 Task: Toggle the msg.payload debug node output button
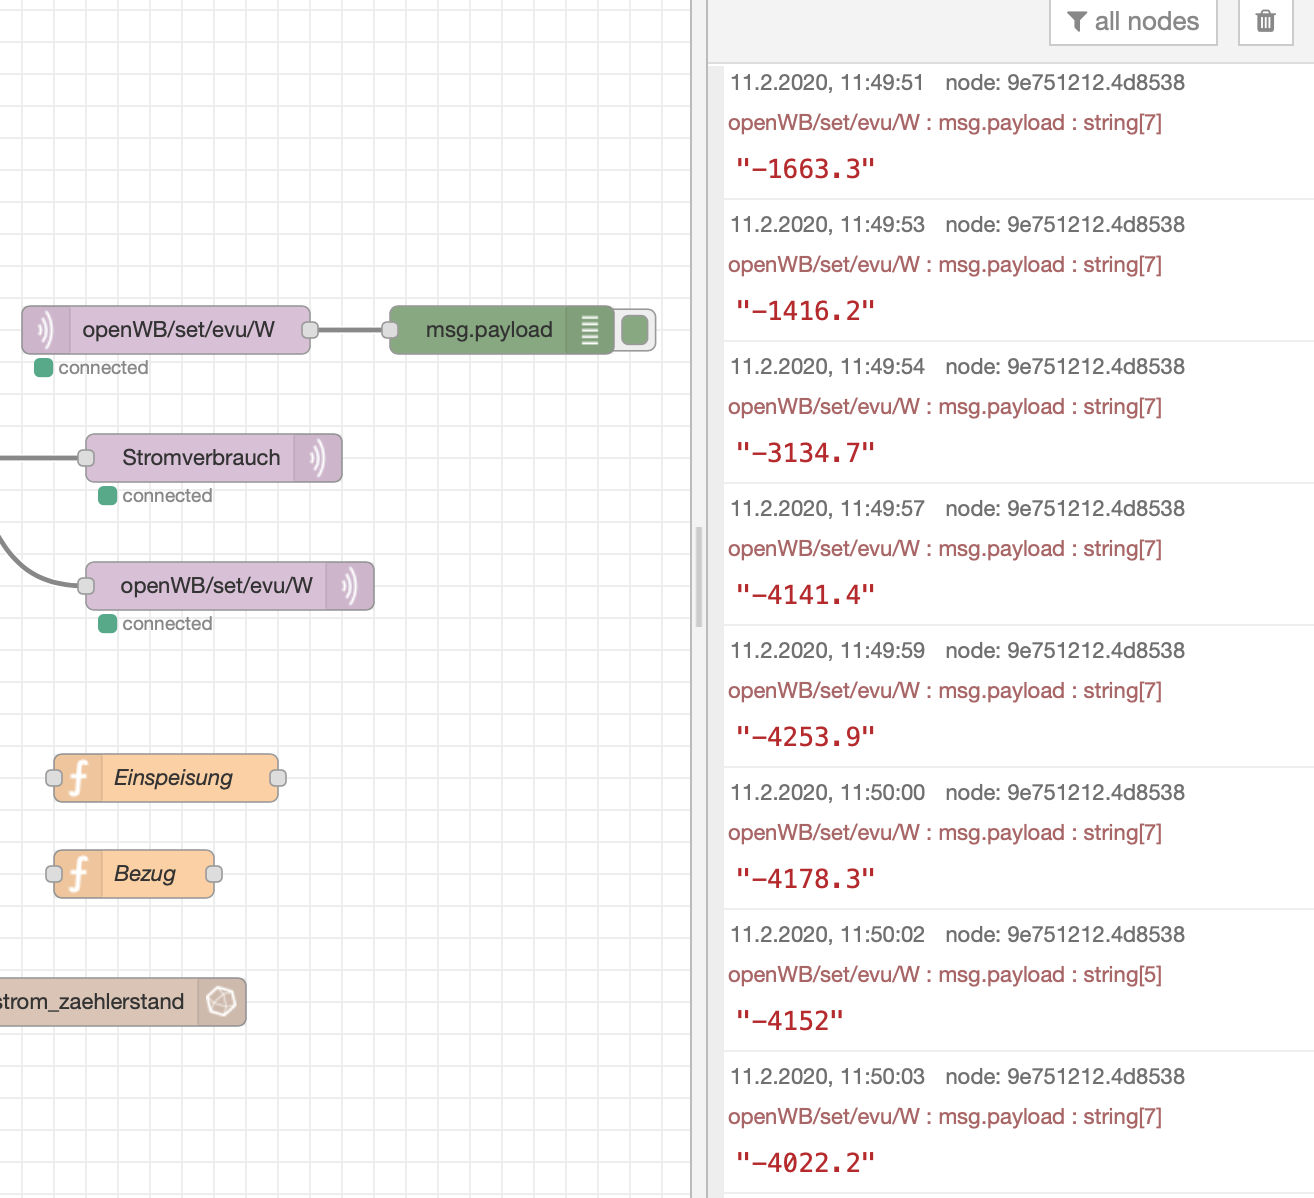click(x=635, y=330)
